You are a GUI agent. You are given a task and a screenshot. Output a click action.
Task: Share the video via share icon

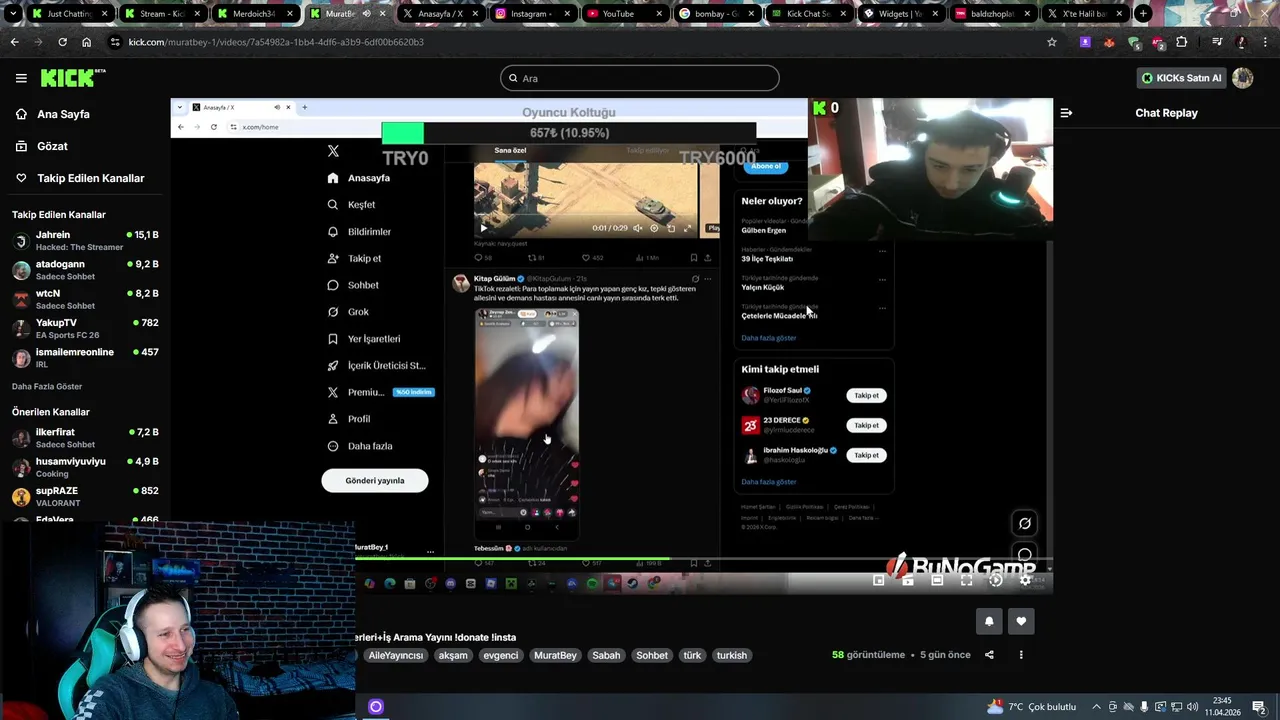click(x=989, y=655)
